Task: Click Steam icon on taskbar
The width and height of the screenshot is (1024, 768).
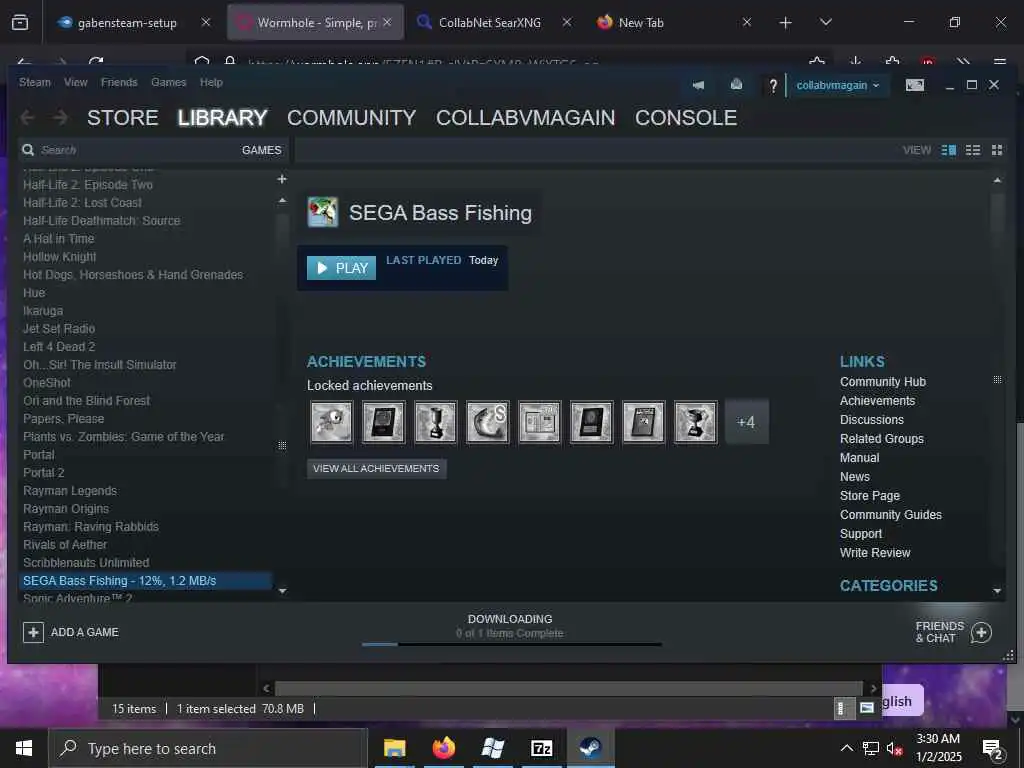Action: click(x=590, y=748)
